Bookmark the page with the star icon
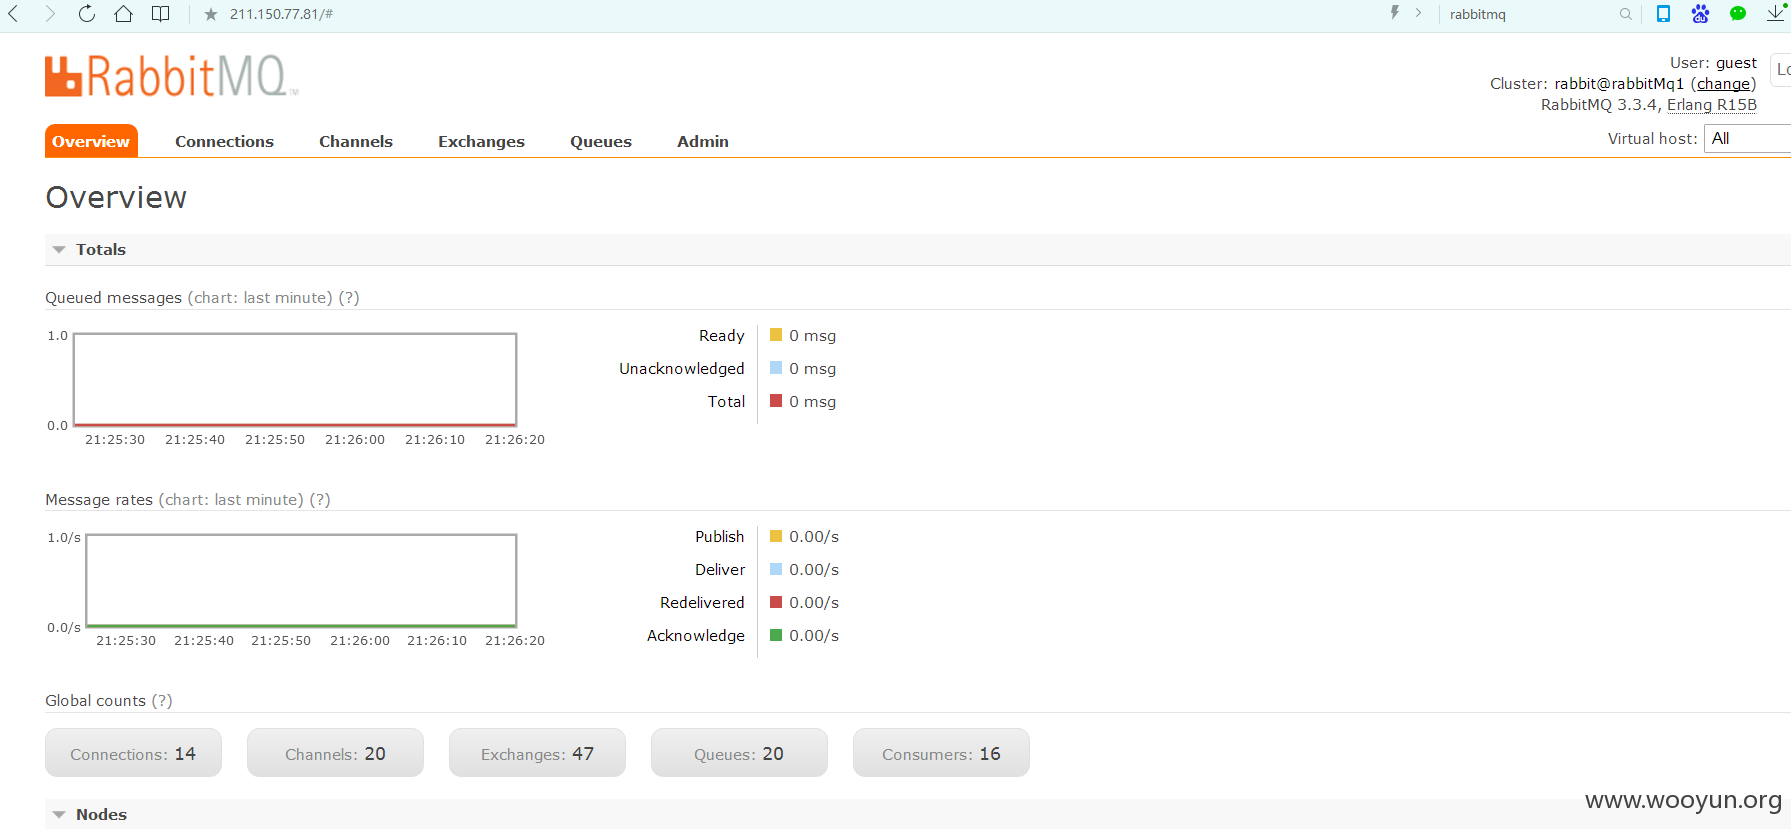The width and height of the screenshot is (1791, 829). pos(210,14)
